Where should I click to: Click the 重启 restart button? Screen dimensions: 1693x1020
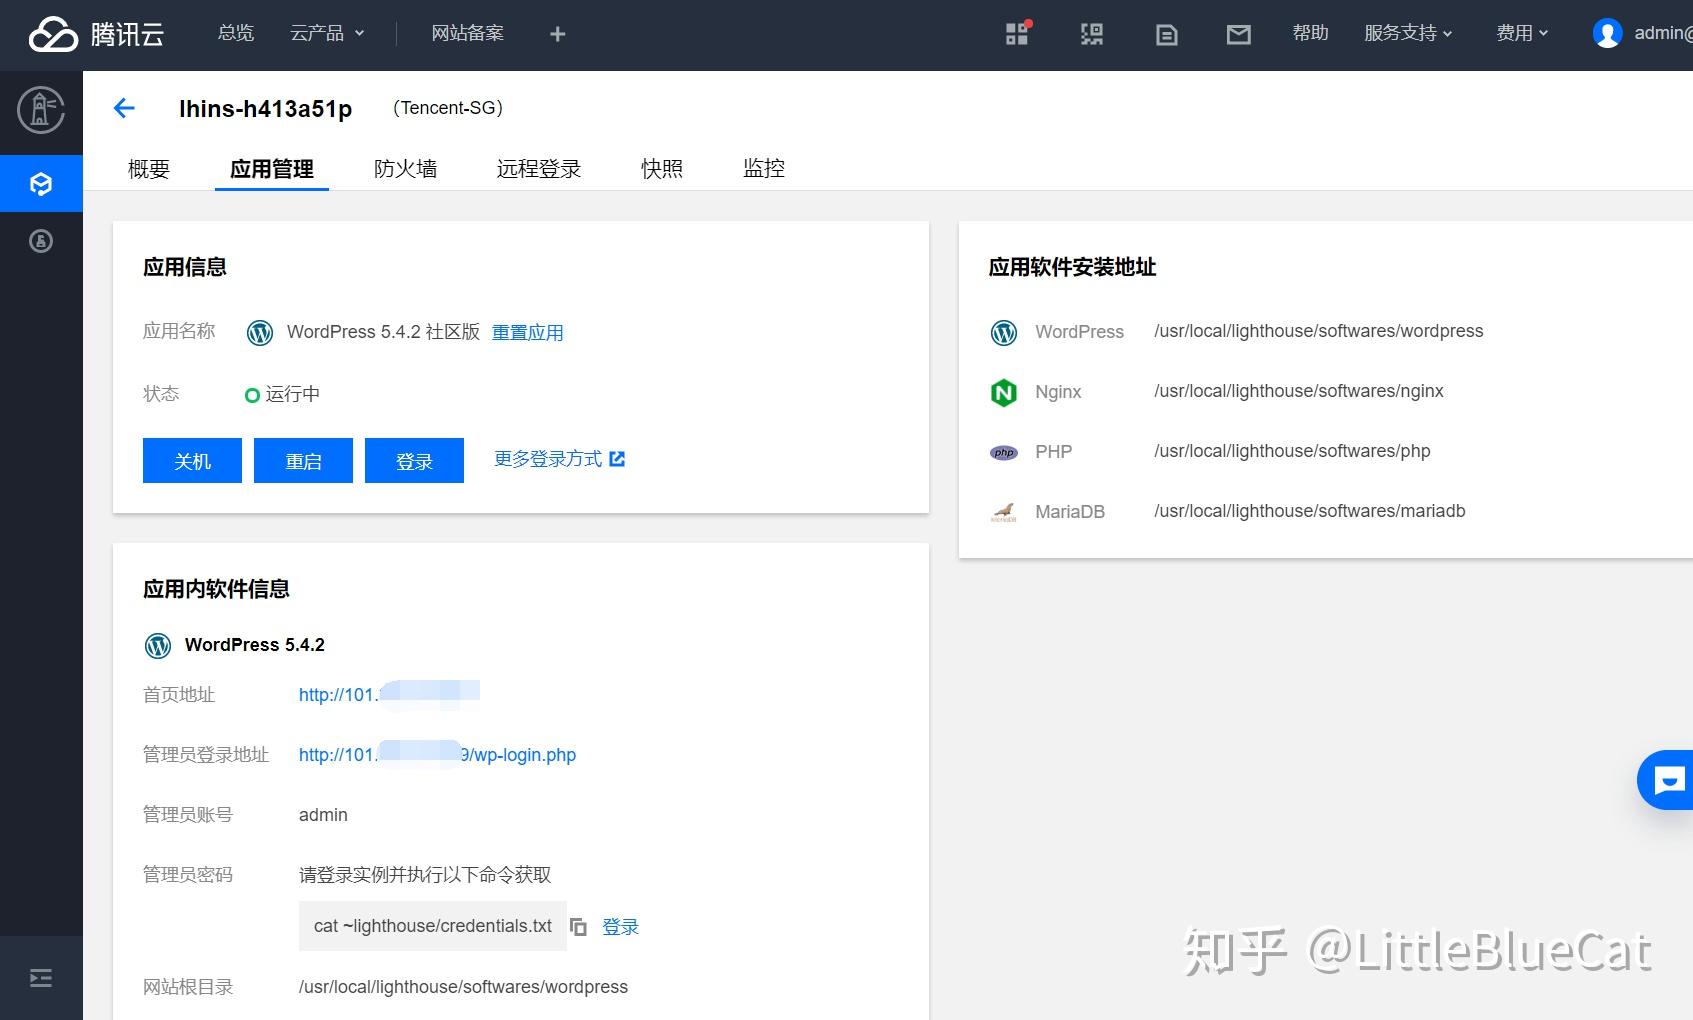pos(303,460)
